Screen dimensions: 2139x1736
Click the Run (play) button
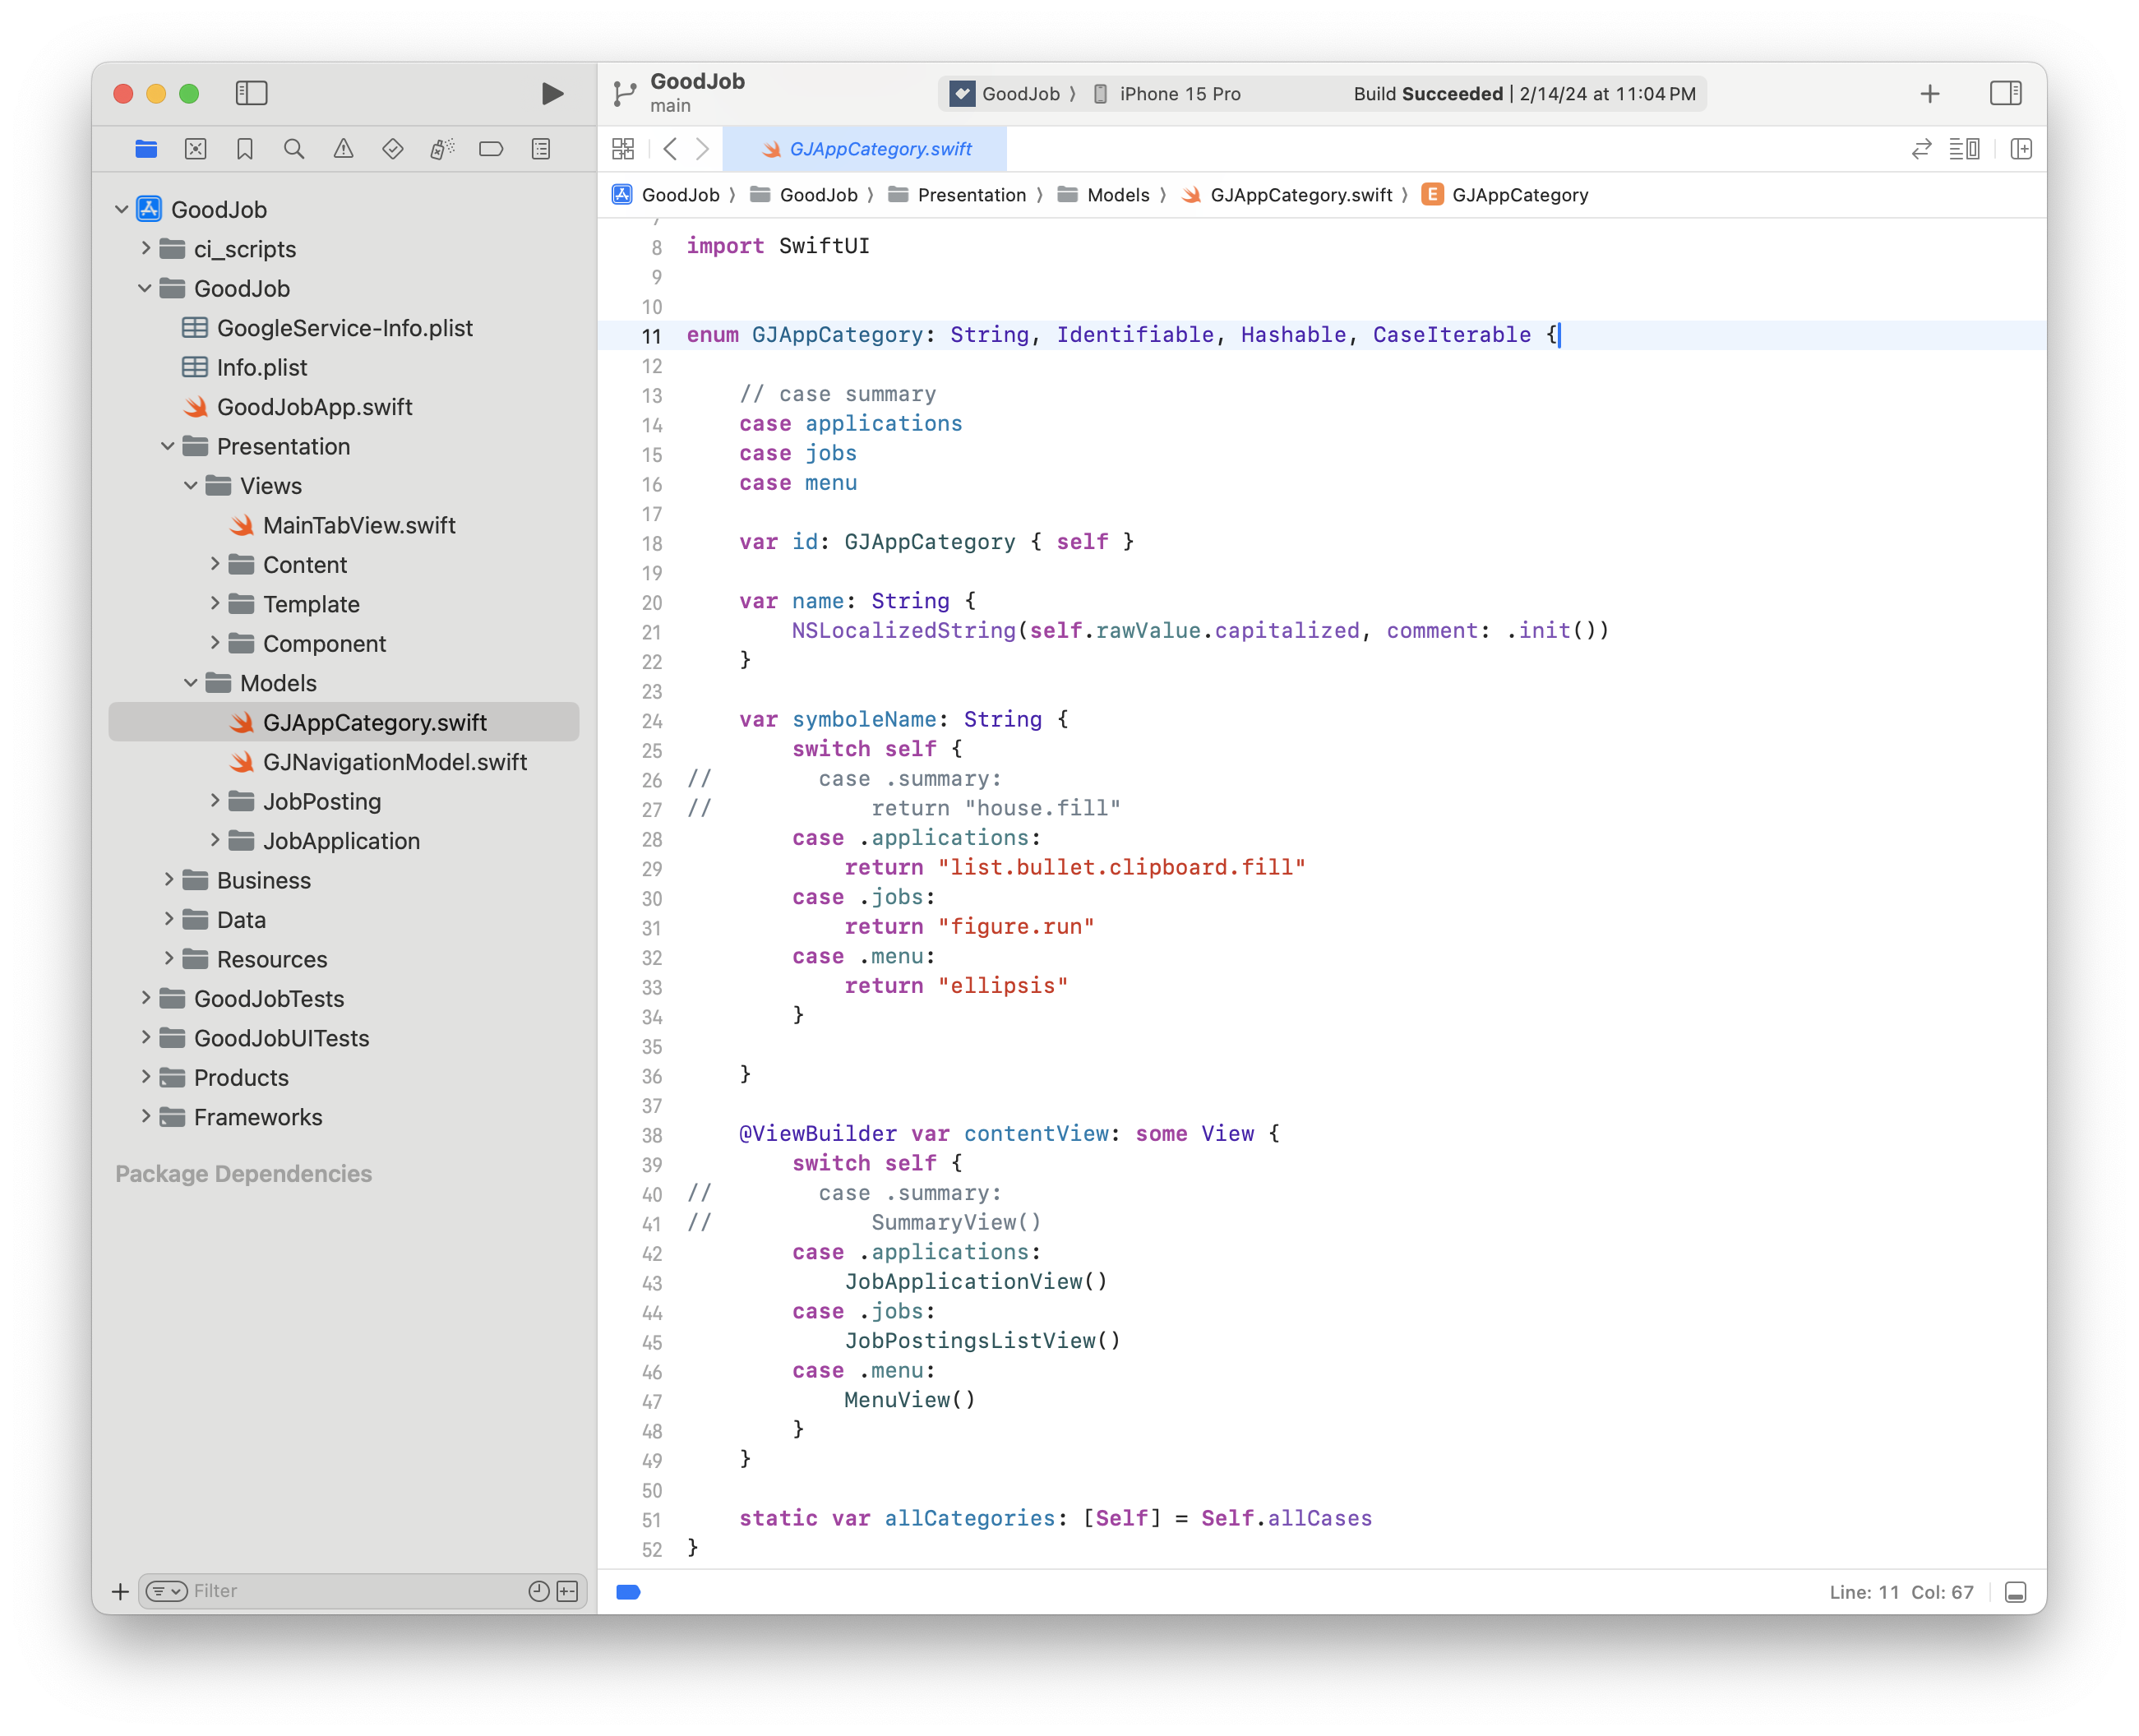pyautogui.click(x=552, y=94)
